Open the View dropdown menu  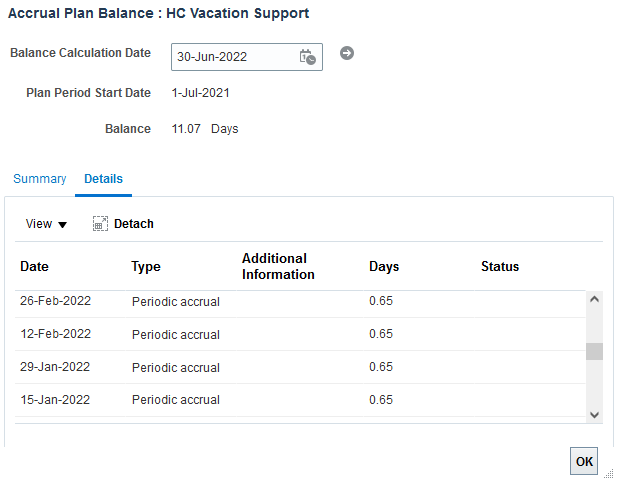46,224
